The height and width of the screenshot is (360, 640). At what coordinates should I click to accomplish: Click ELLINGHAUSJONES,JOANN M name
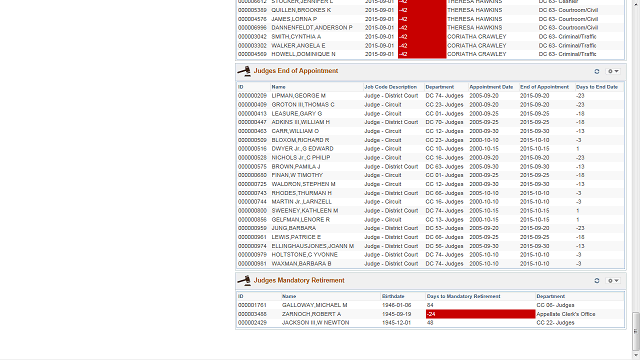point(313,246)
